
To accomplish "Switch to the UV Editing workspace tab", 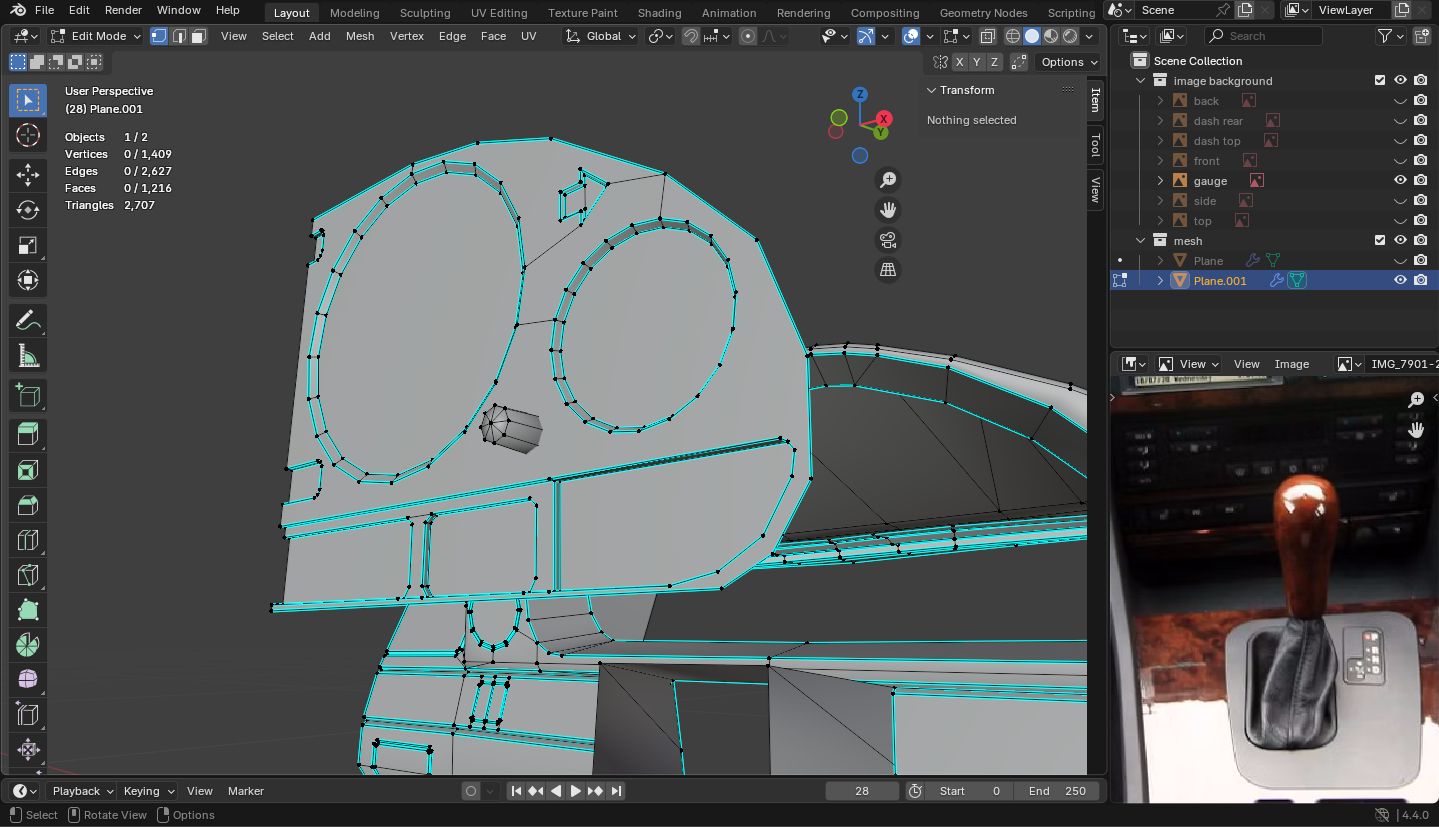I will click(498, 13).
